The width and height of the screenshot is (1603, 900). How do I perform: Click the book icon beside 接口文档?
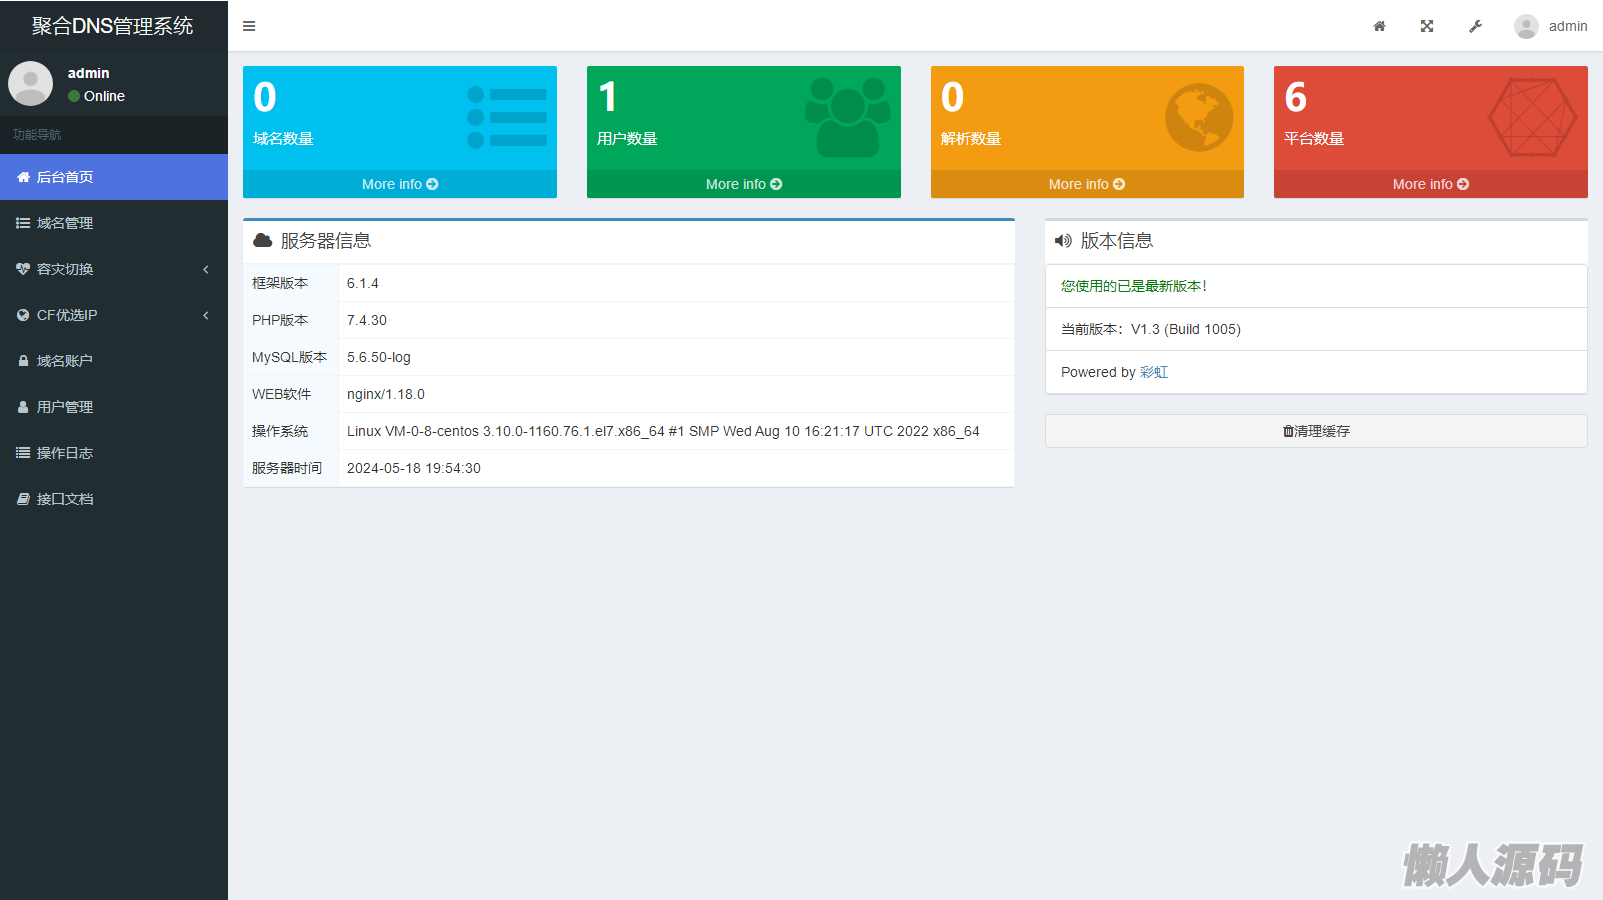[x=23, y=499]
